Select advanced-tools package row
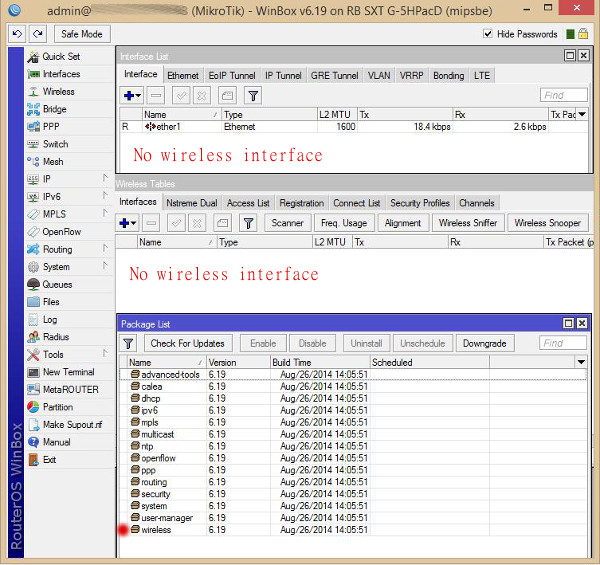This screenshot has height=565, width=600. click(353, 374)
